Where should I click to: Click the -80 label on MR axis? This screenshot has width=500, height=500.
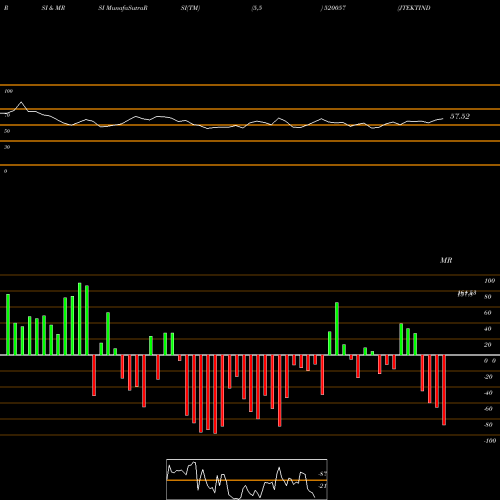click(x=488, y=425)
